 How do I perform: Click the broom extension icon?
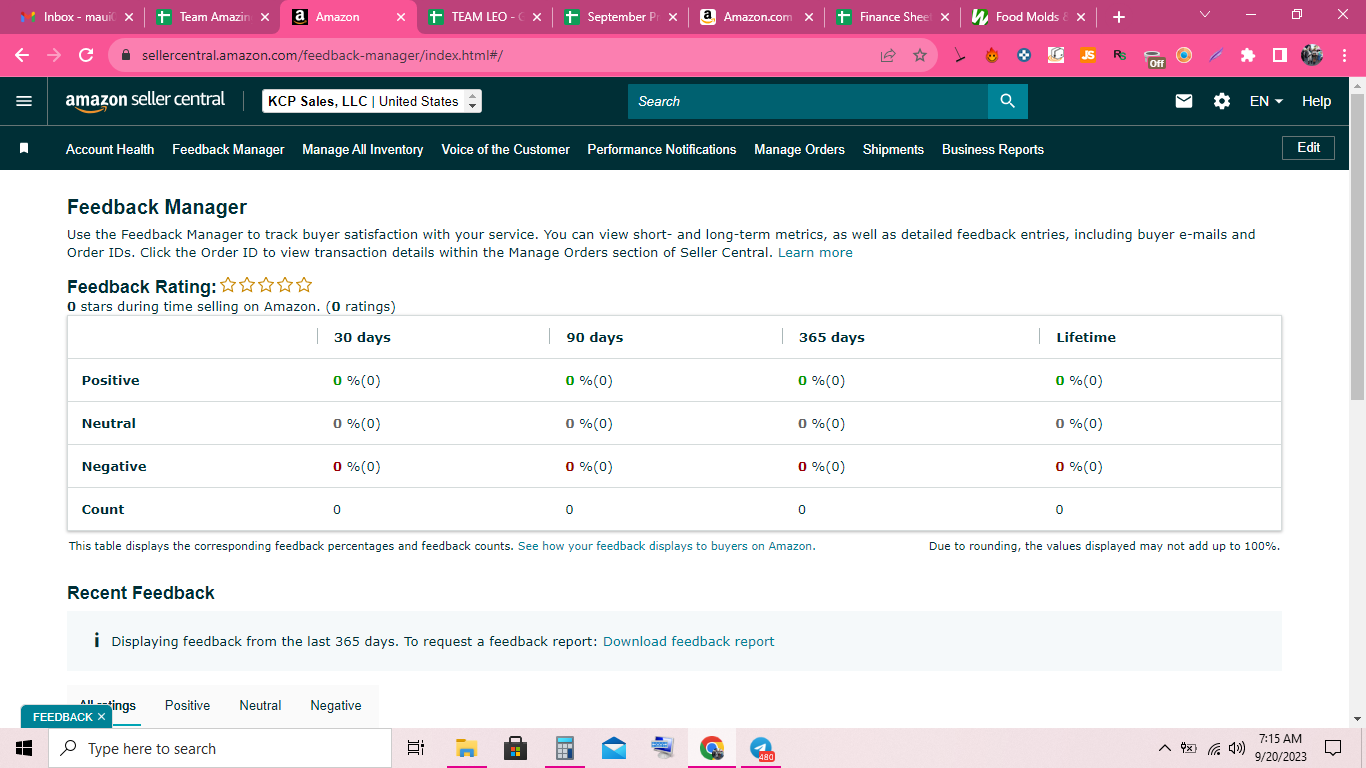point(960,55)
